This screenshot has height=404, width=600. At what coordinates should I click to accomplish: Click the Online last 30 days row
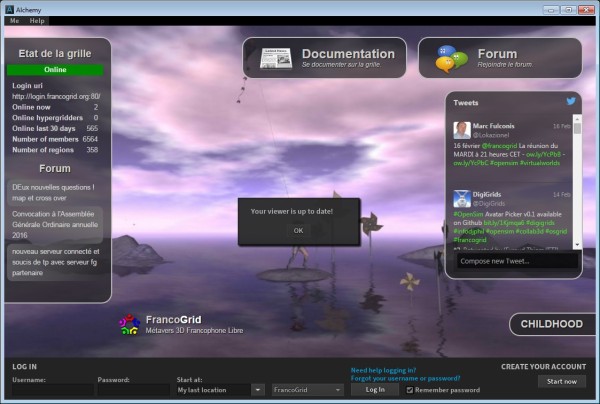(55, 129)
